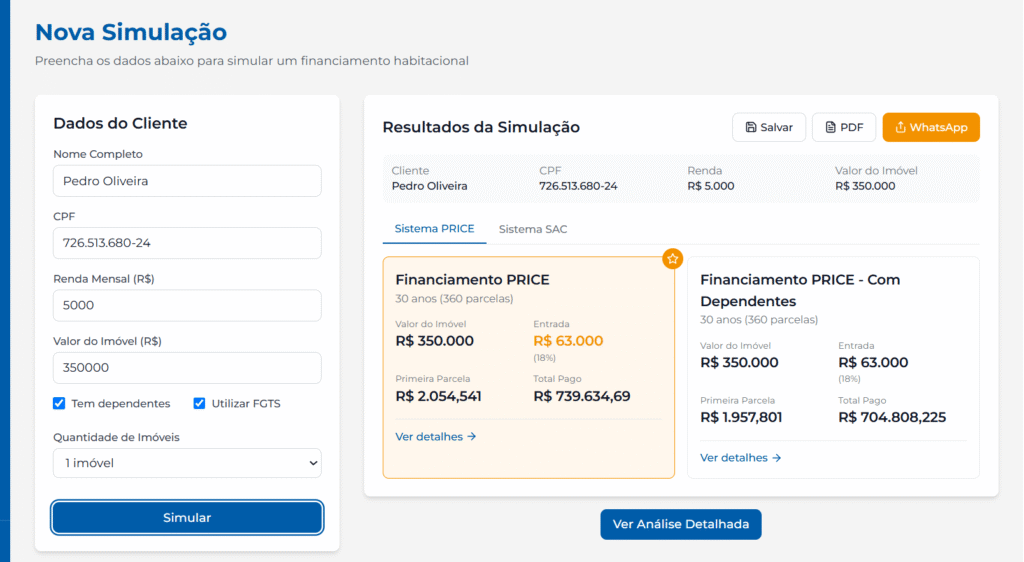Image resolution: width=1024 pixels, height=562 pixels.
Task: Open the Quantidade de Imóveis dropdown
Action: (x=187, y=463)
